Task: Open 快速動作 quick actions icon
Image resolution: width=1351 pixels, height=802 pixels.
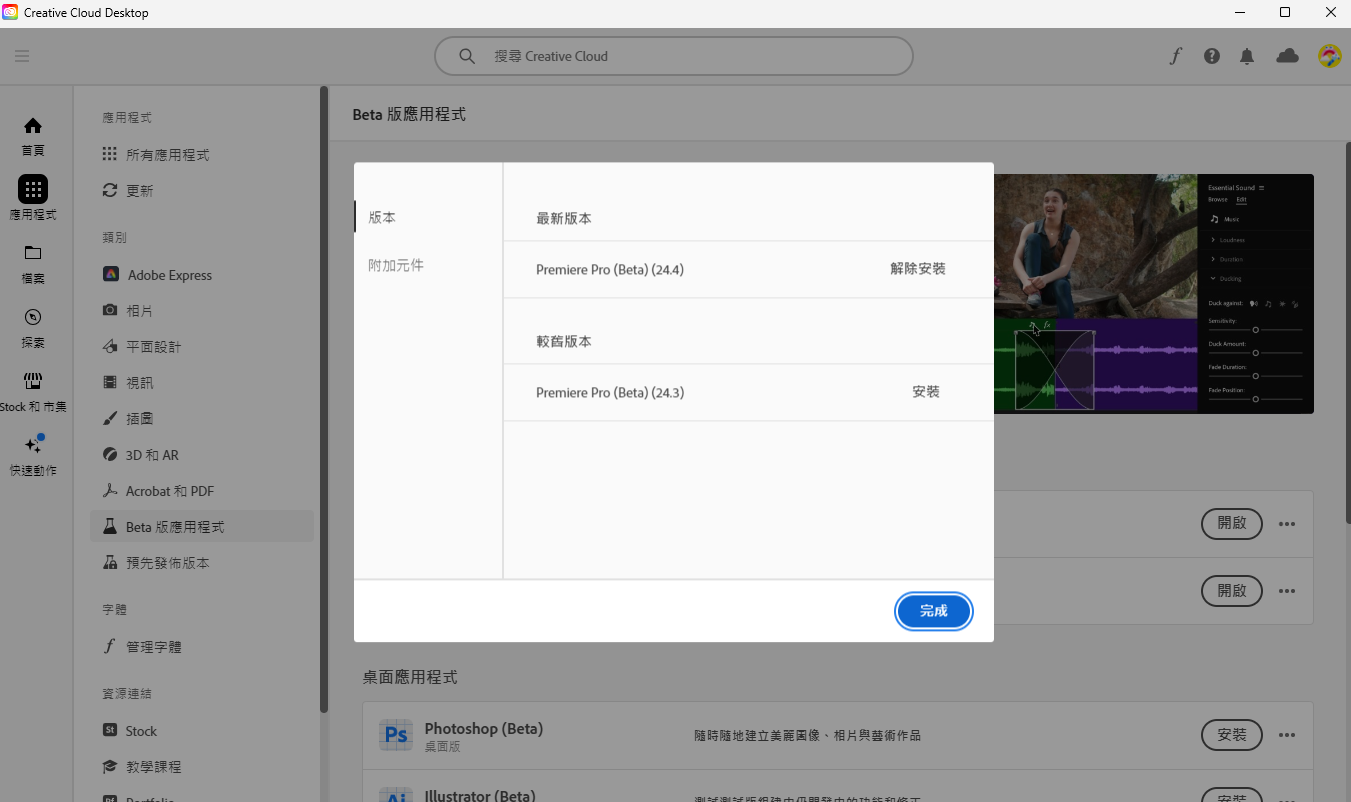Action: (x=33, y=447)
